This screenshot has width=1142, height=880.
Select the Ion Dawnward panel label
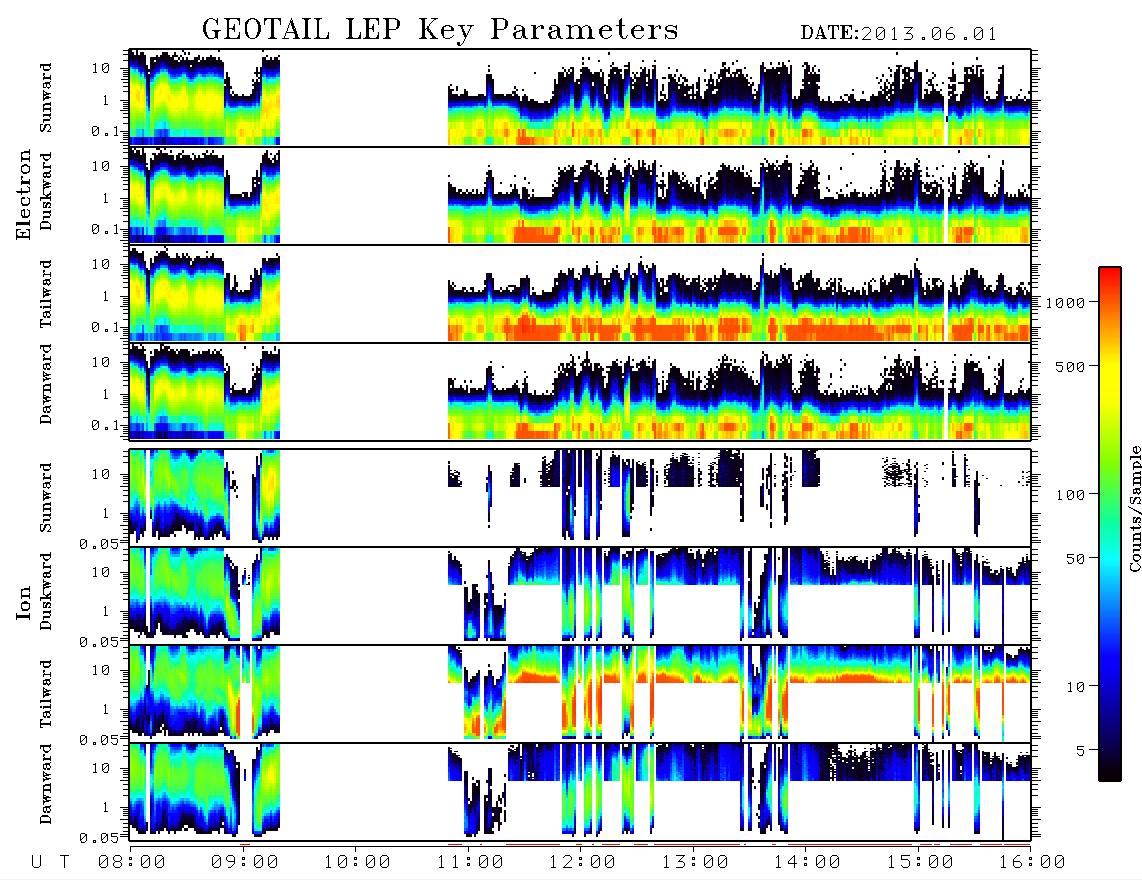46,784
